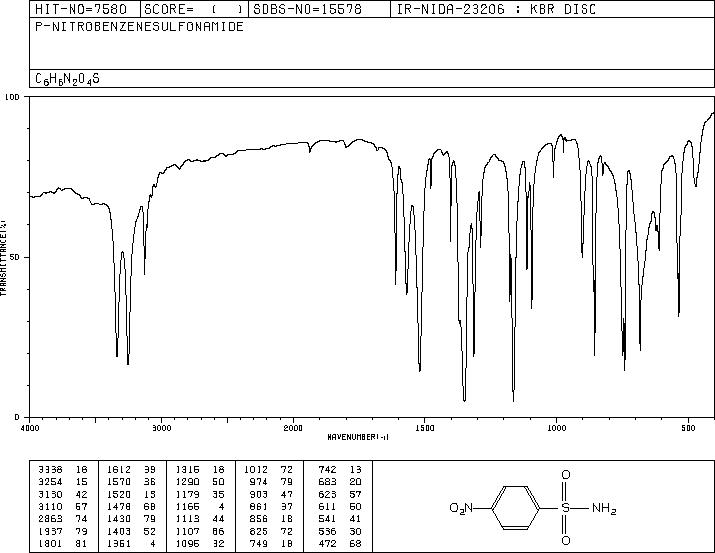Click the benzene ring in the structure
The height and width of the screenshot is (553, 715).
pyautogui.click(x=516, y=507)
